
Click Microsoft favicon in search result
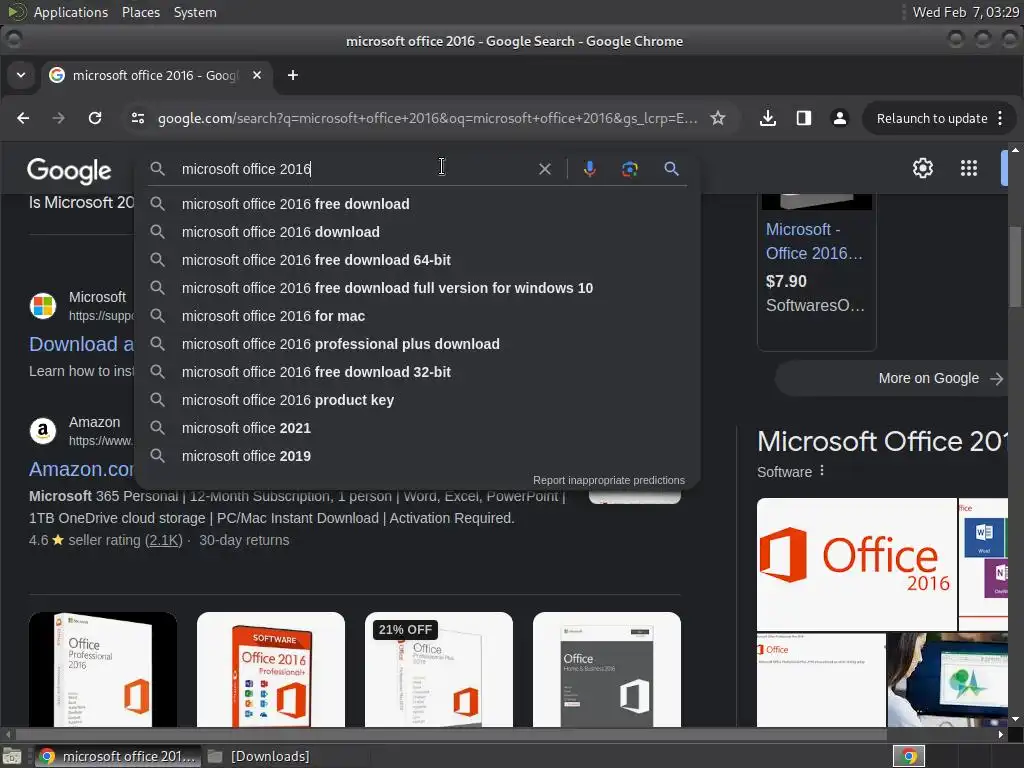coord(43,306)
